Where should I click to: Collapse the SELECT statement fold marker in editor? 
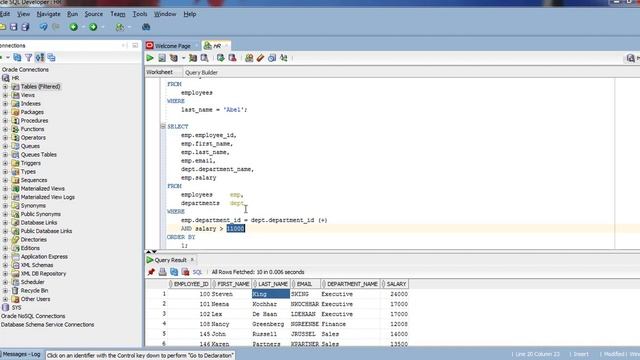coord(163,127)
